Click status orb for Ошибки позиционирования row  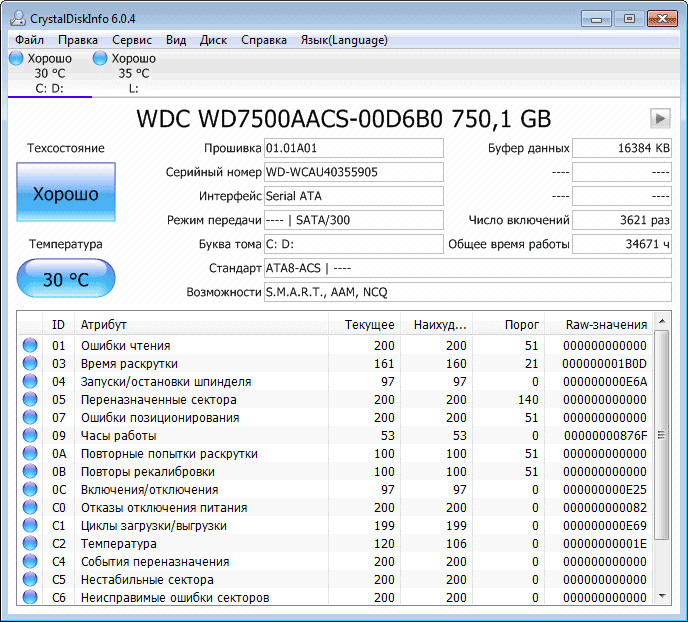coord(30,417)
